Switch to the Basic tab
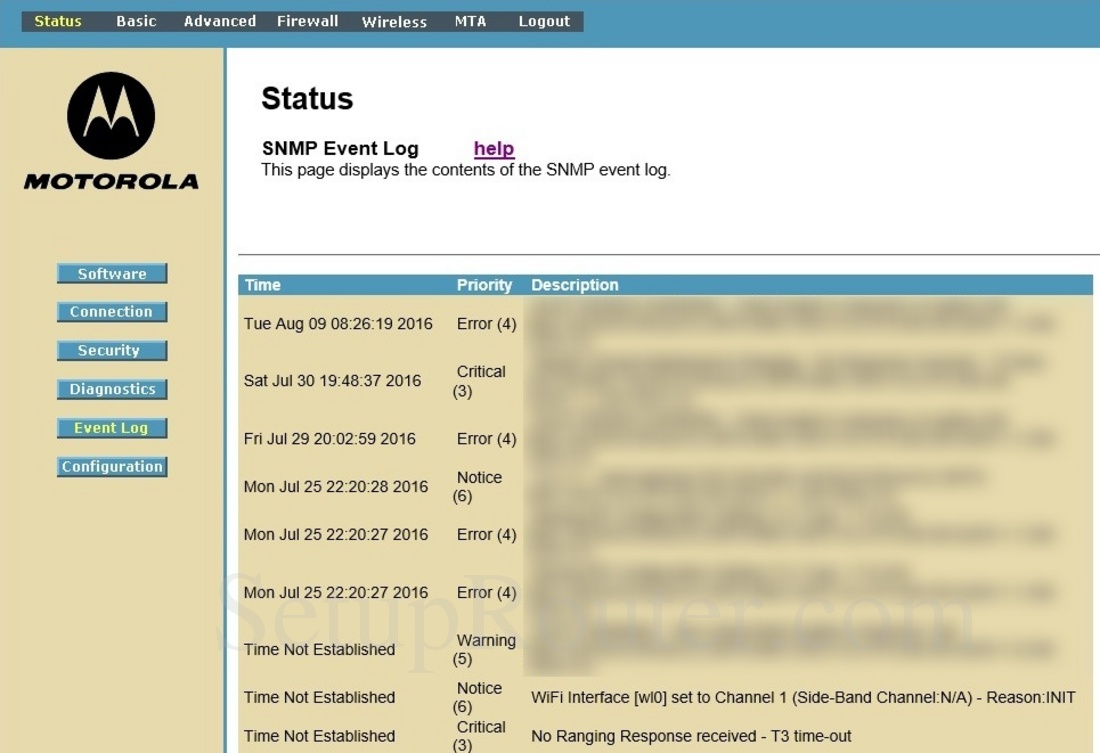This screenshot has width=1100, height=753. click(x=136, y=21)
